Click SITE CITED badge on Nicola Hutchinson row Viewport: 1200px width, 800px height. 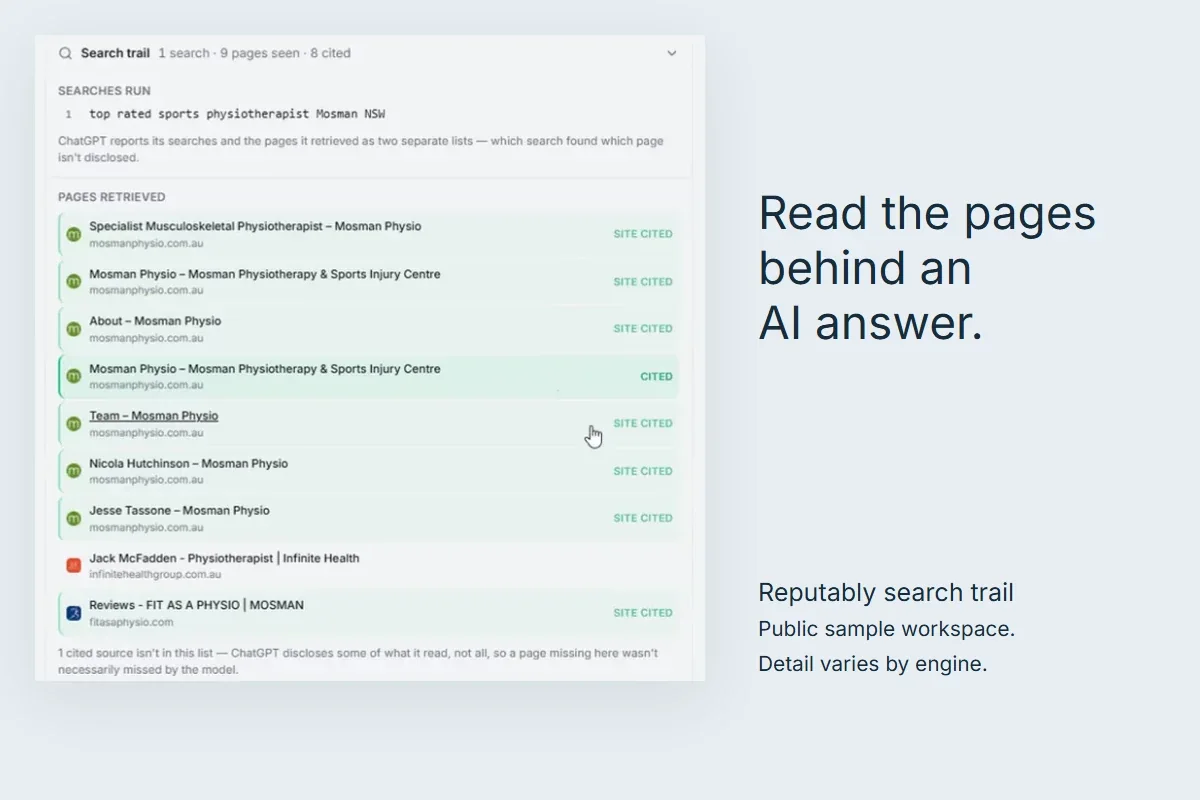(x=643, y=471)
